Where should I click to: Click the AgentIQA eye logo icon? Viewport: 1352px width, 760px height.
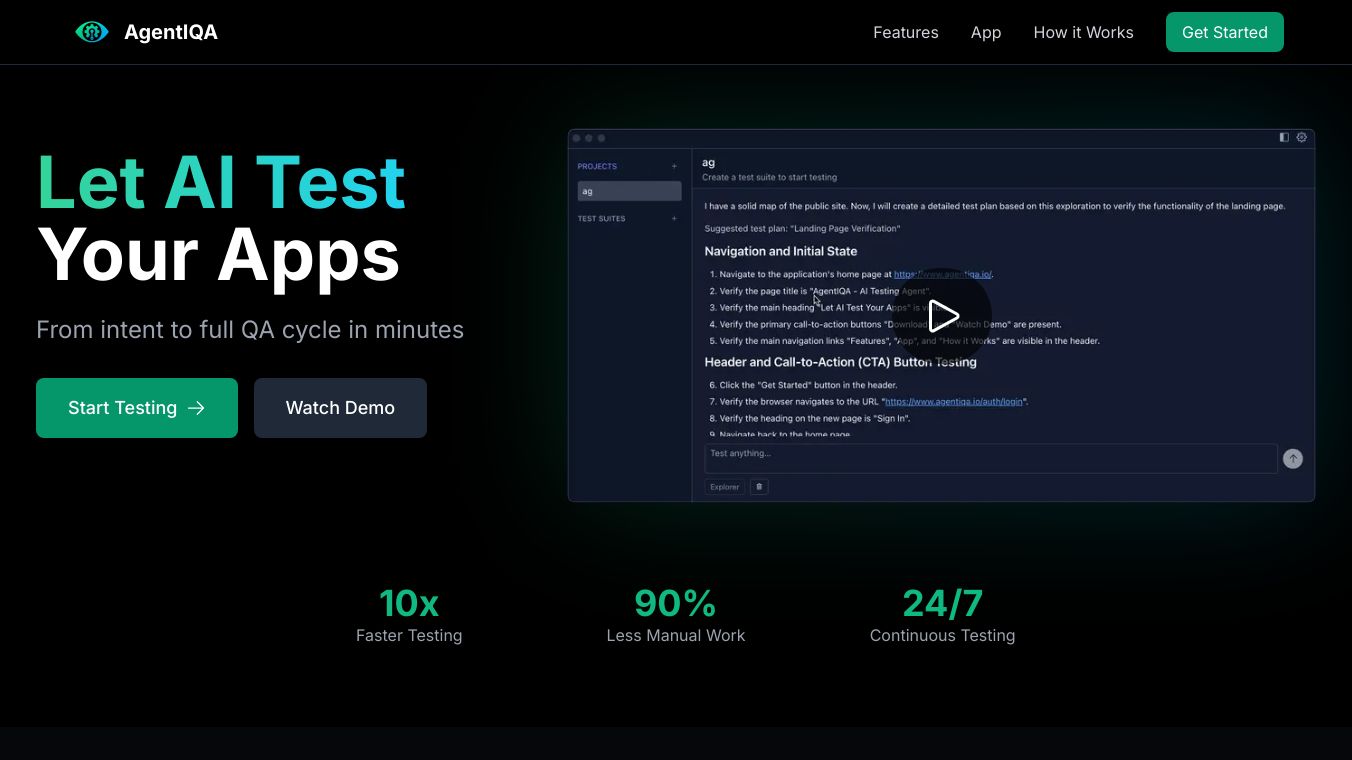click(92, 32)
